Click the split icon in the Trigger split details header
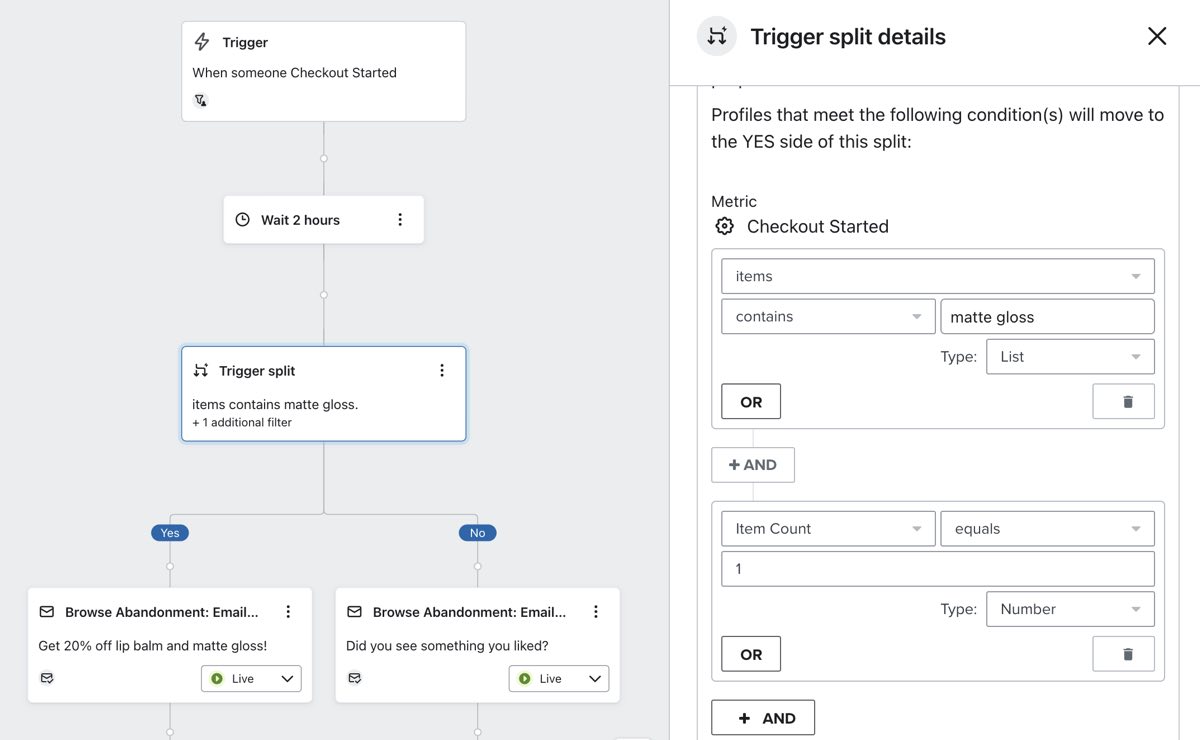 pyautogui.click(x=715, y=34)
